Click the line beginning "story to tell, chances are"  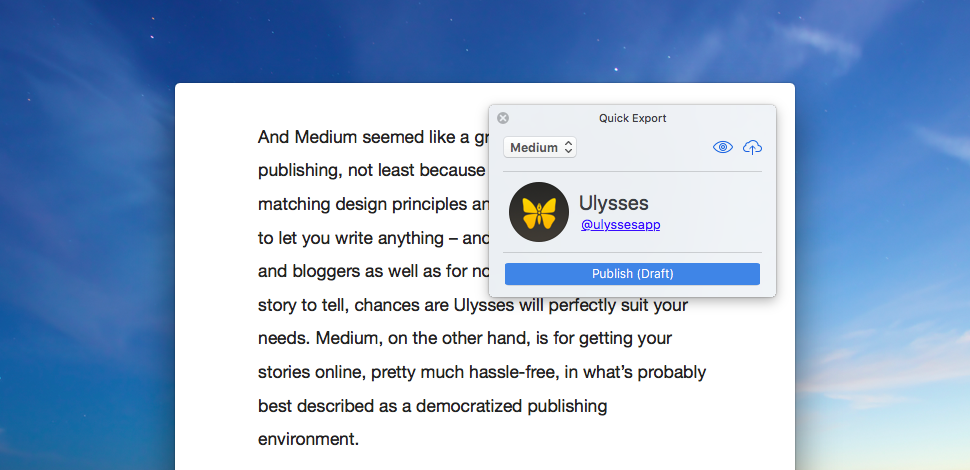(473, 306)
